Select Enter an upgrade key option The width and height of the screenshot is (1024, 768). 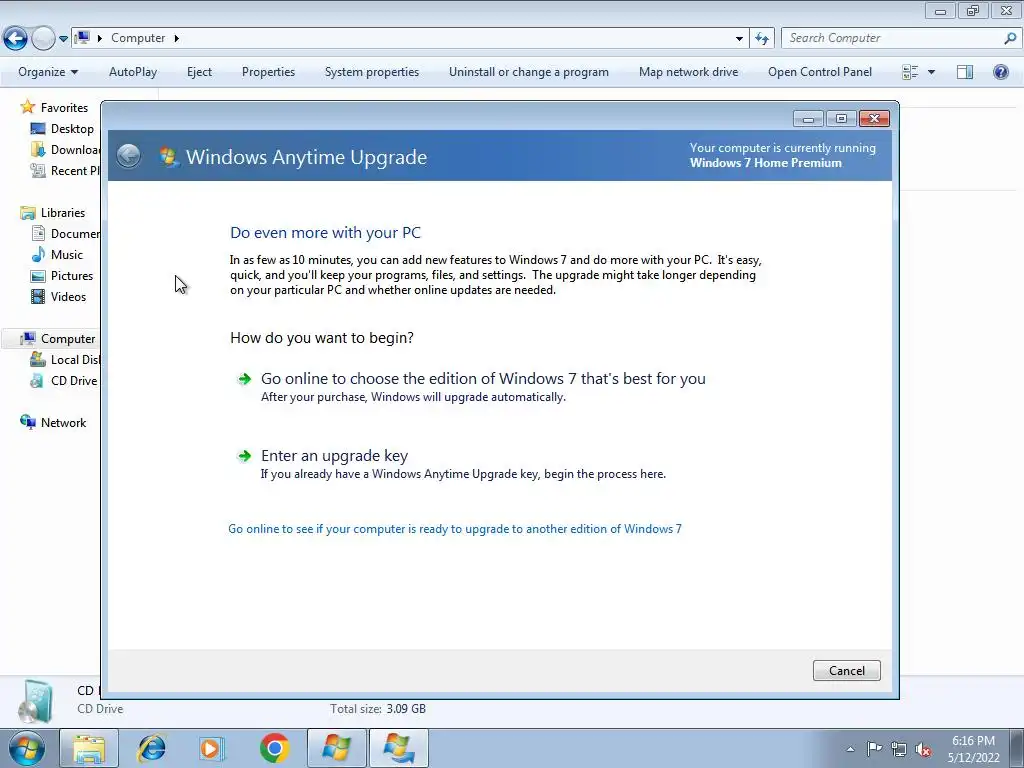(451, 464)
